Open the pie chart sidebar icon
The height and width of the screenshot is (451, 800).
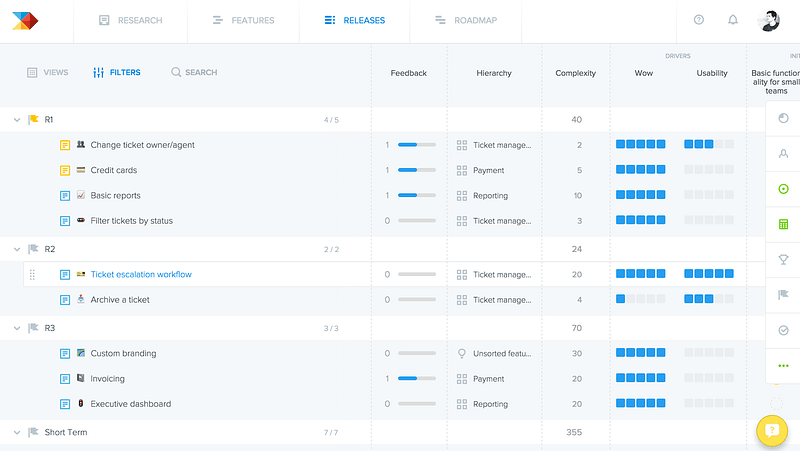(783, 118)
